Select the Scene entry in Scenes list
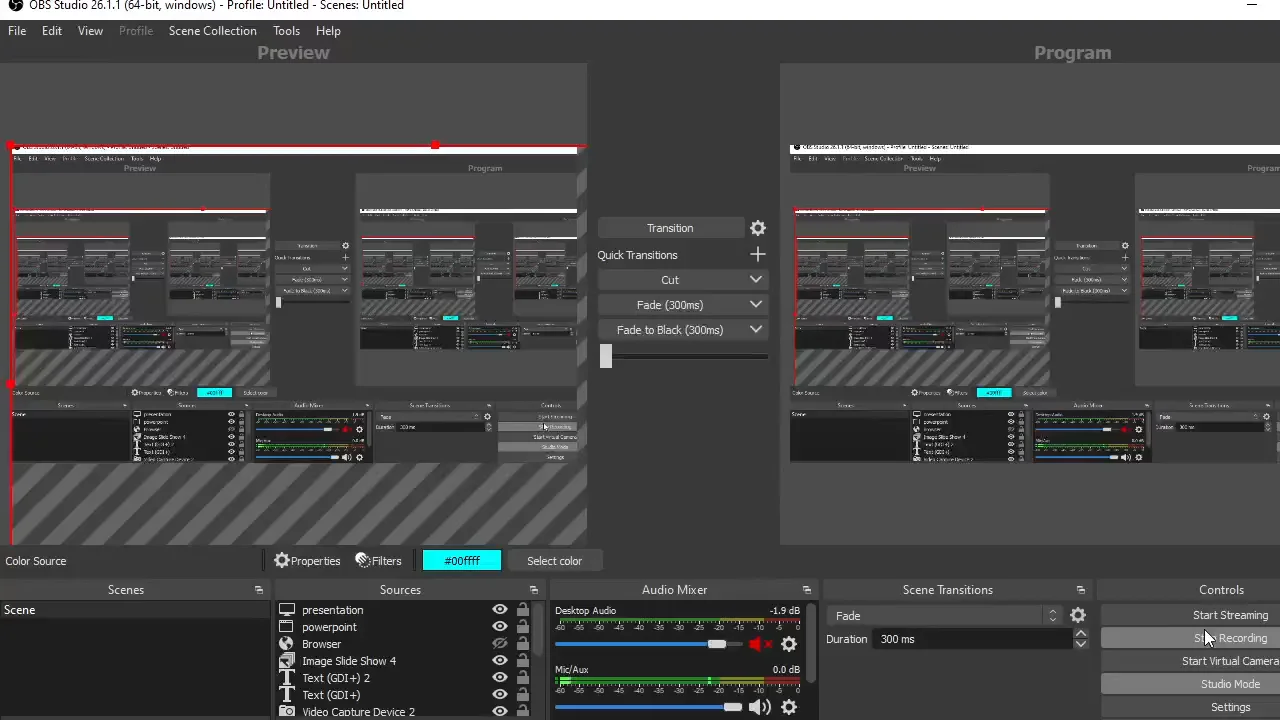The height and width of the screenshot is (720, 1280). click(135, 610)
